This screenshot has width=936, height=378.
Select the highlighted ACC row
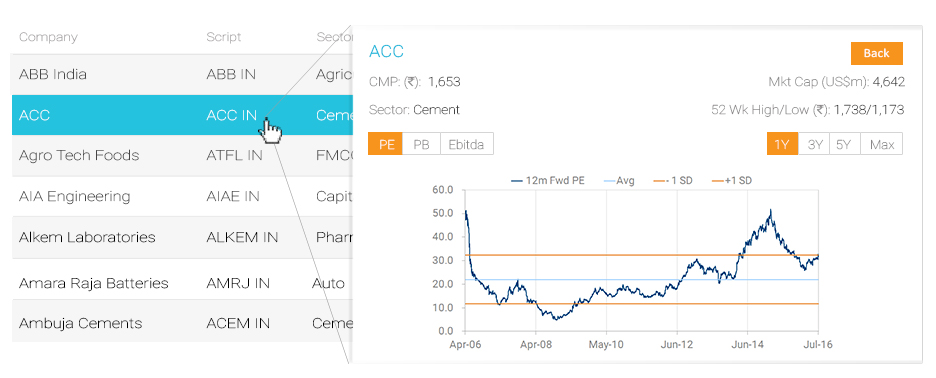[x=182, y=115]
